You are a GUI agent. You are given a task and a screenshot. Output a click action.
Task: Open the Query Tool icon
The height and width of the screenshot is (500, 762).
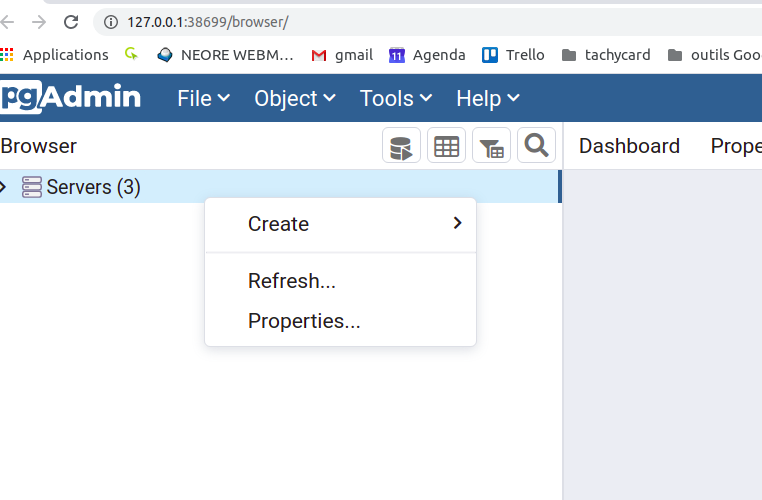tap(401, 145)
